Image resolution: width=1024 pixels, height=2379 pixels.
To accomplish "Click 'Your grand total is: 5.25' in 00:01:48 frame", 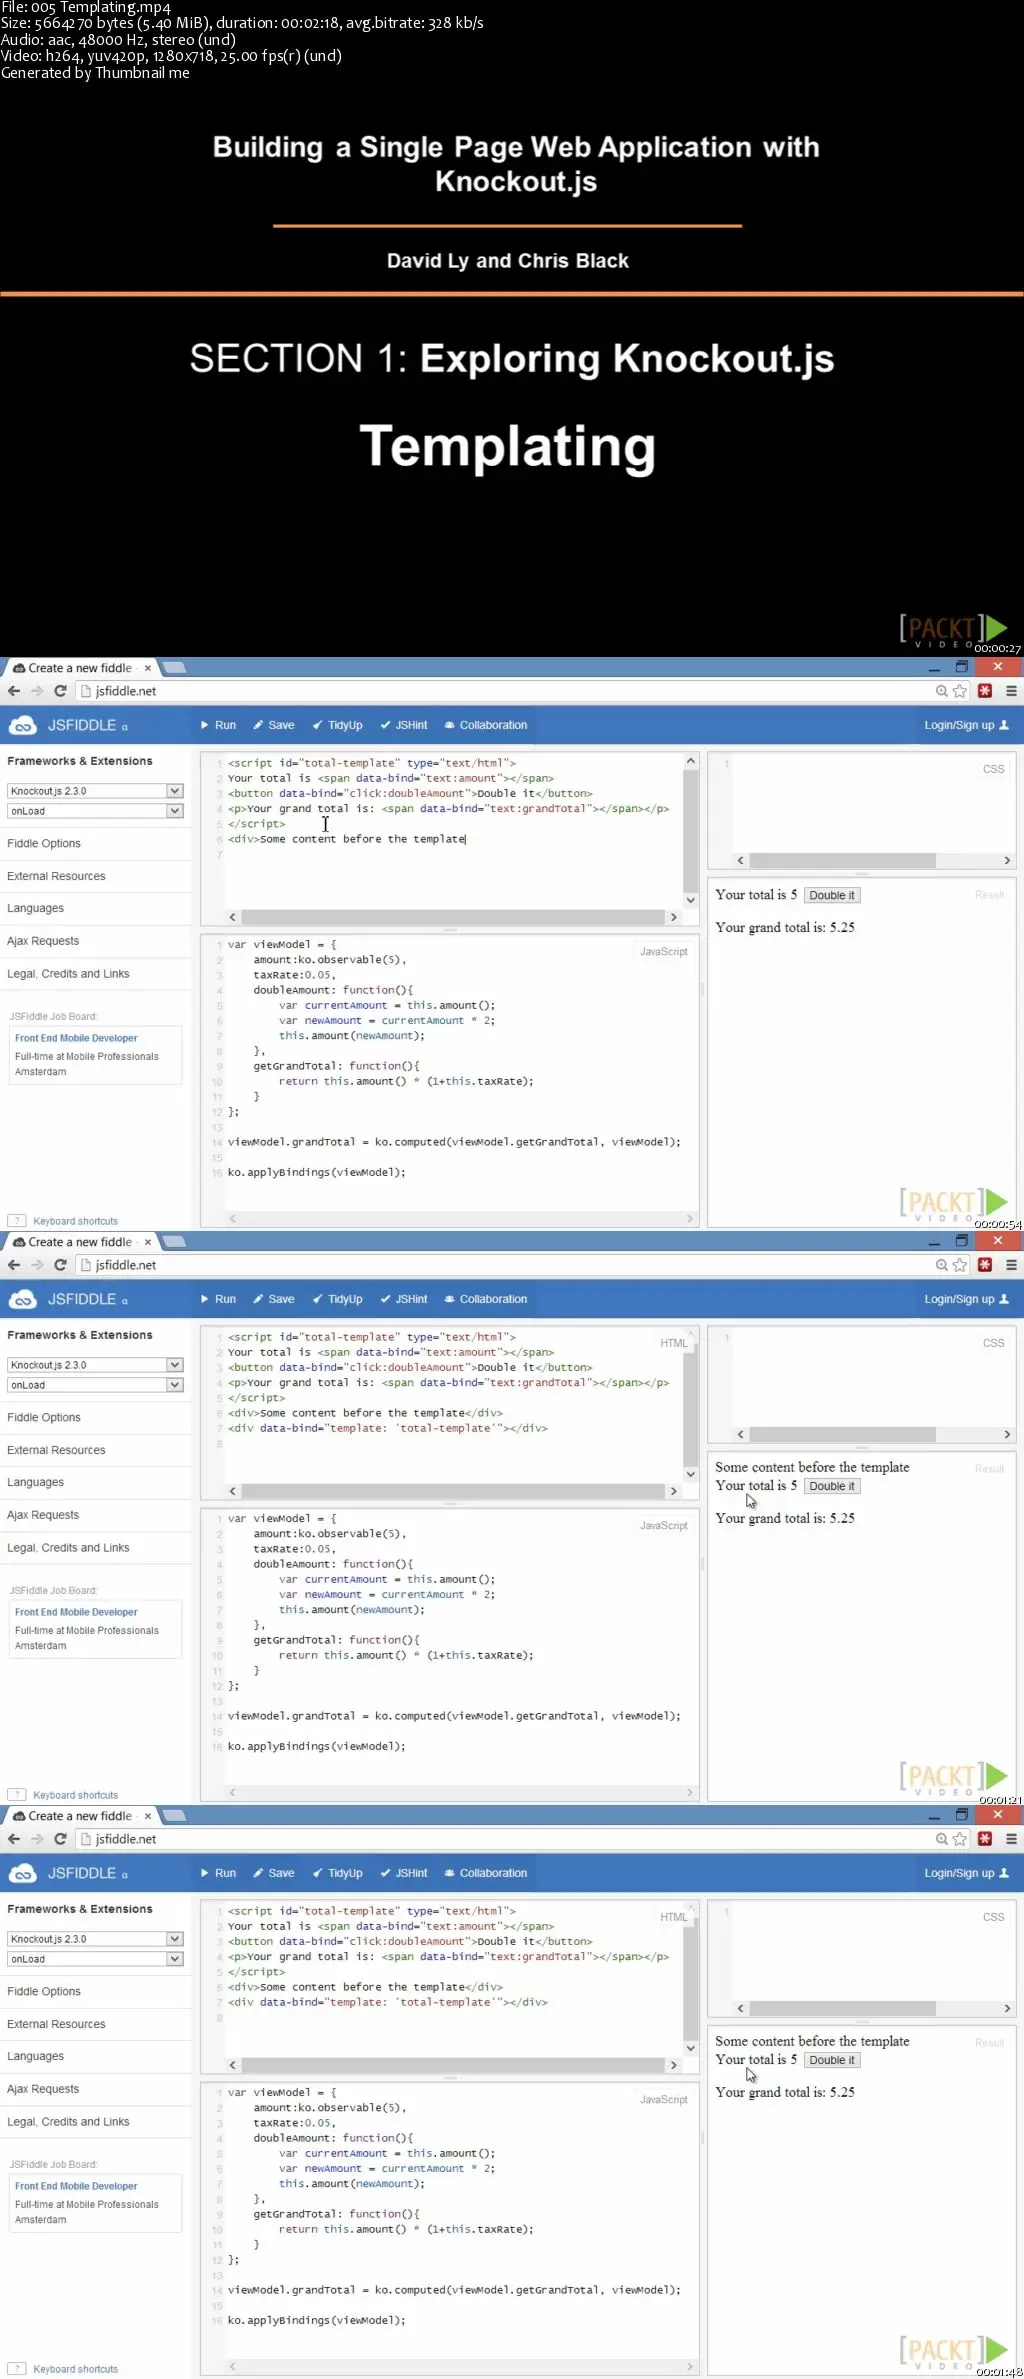I will [x=785, y=2092].
